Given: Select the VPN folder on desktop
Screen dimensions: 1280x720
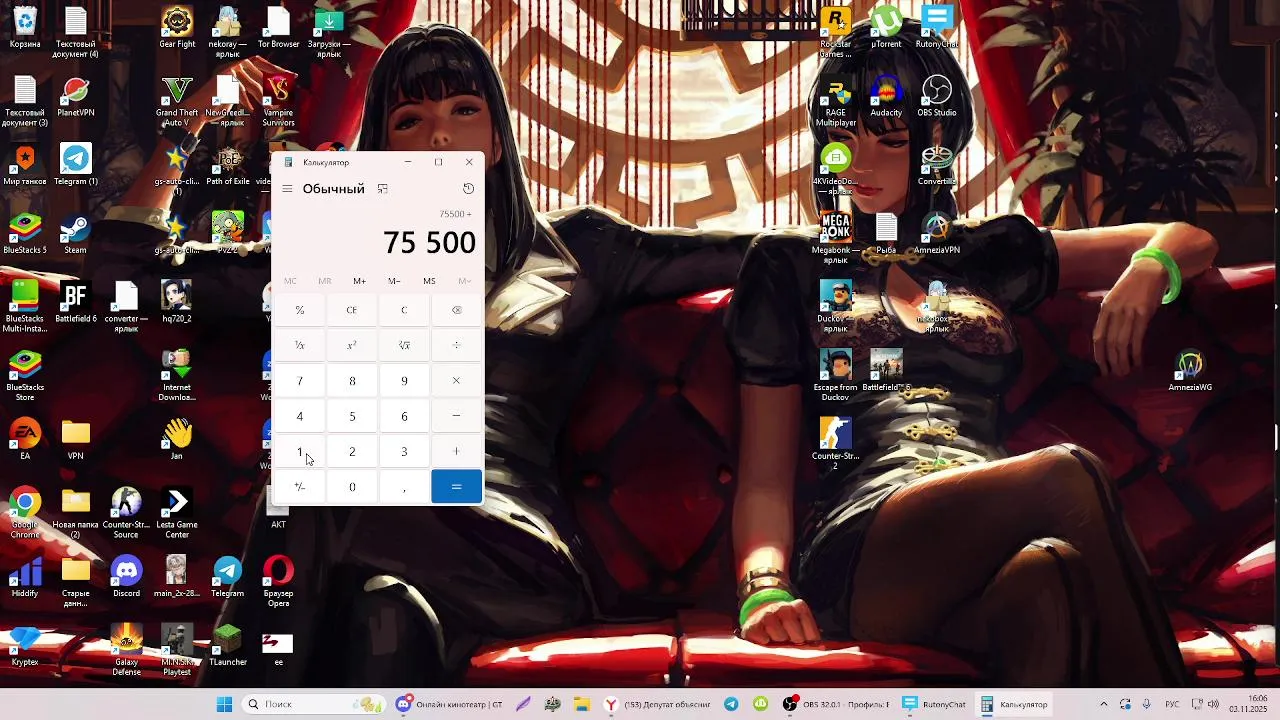Looking at the screenshot, I should tap(76, 440).
